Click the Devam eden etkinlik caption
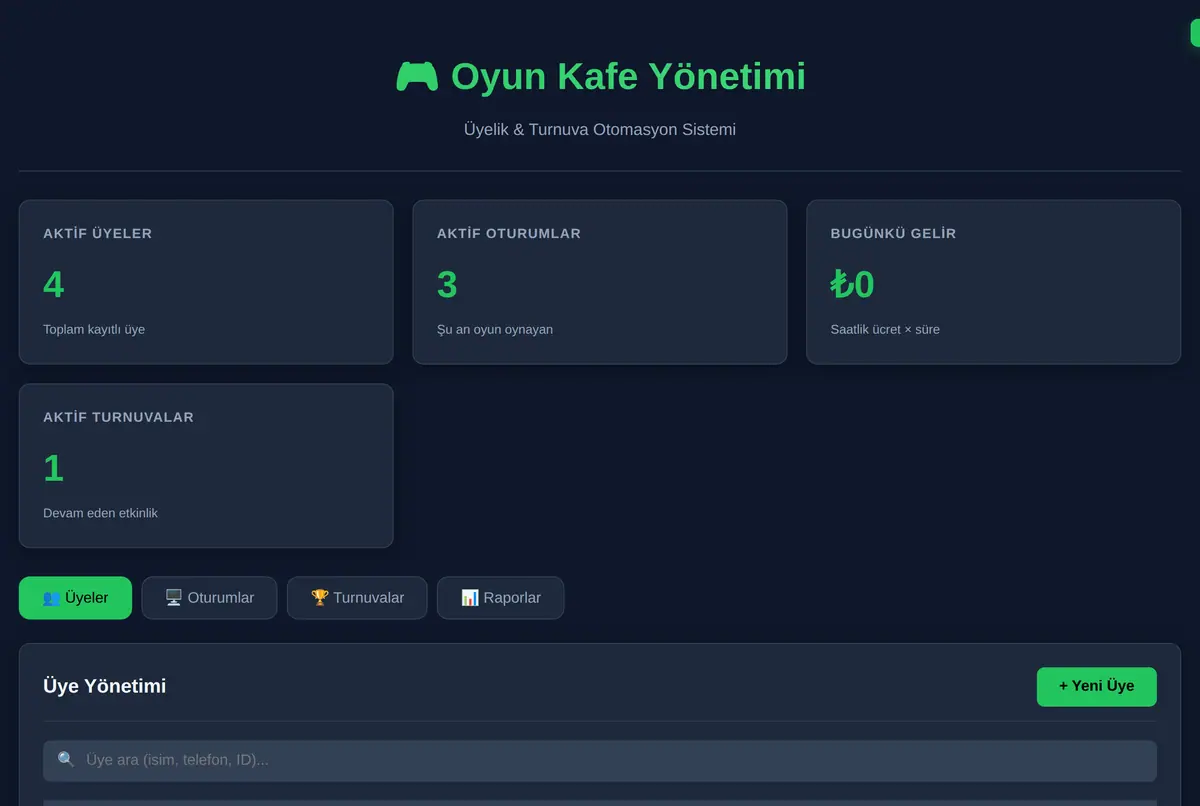This screenshot has height=806, width=1200. tap(100, 513)
